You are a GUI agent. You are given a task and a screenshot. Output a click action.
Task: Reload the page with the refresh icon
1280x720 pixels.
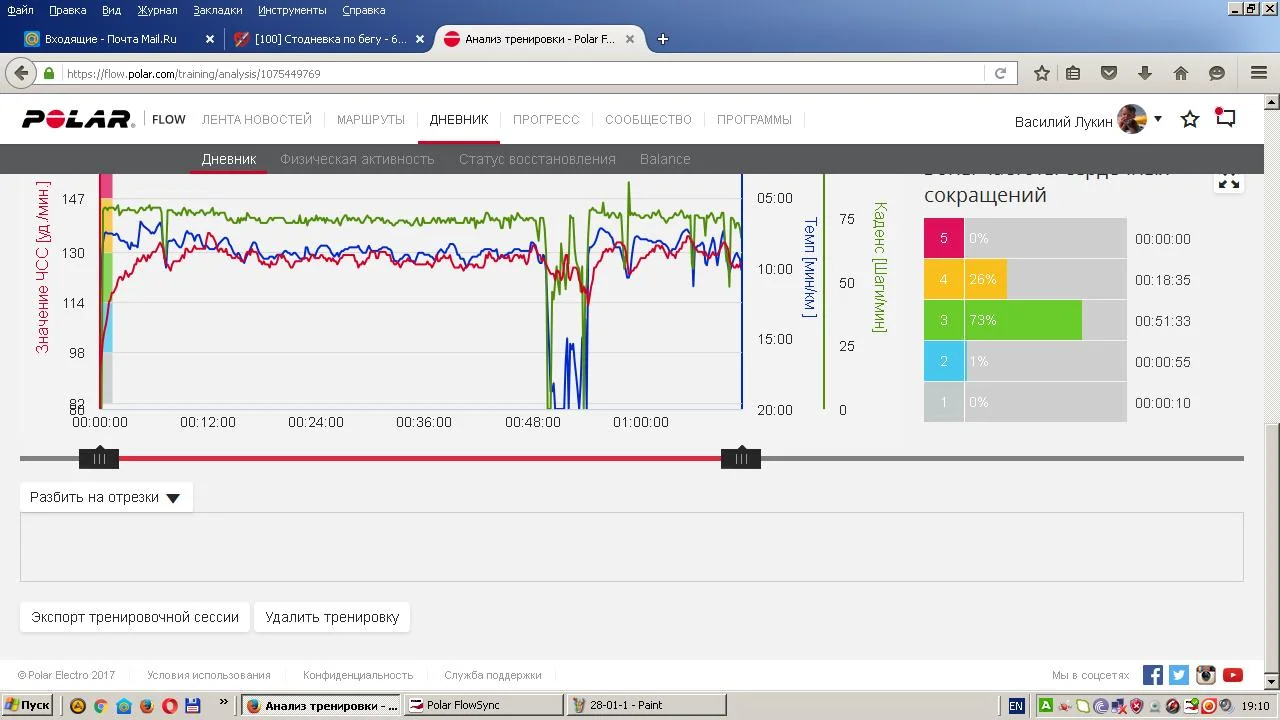[x=1000, y=73]
